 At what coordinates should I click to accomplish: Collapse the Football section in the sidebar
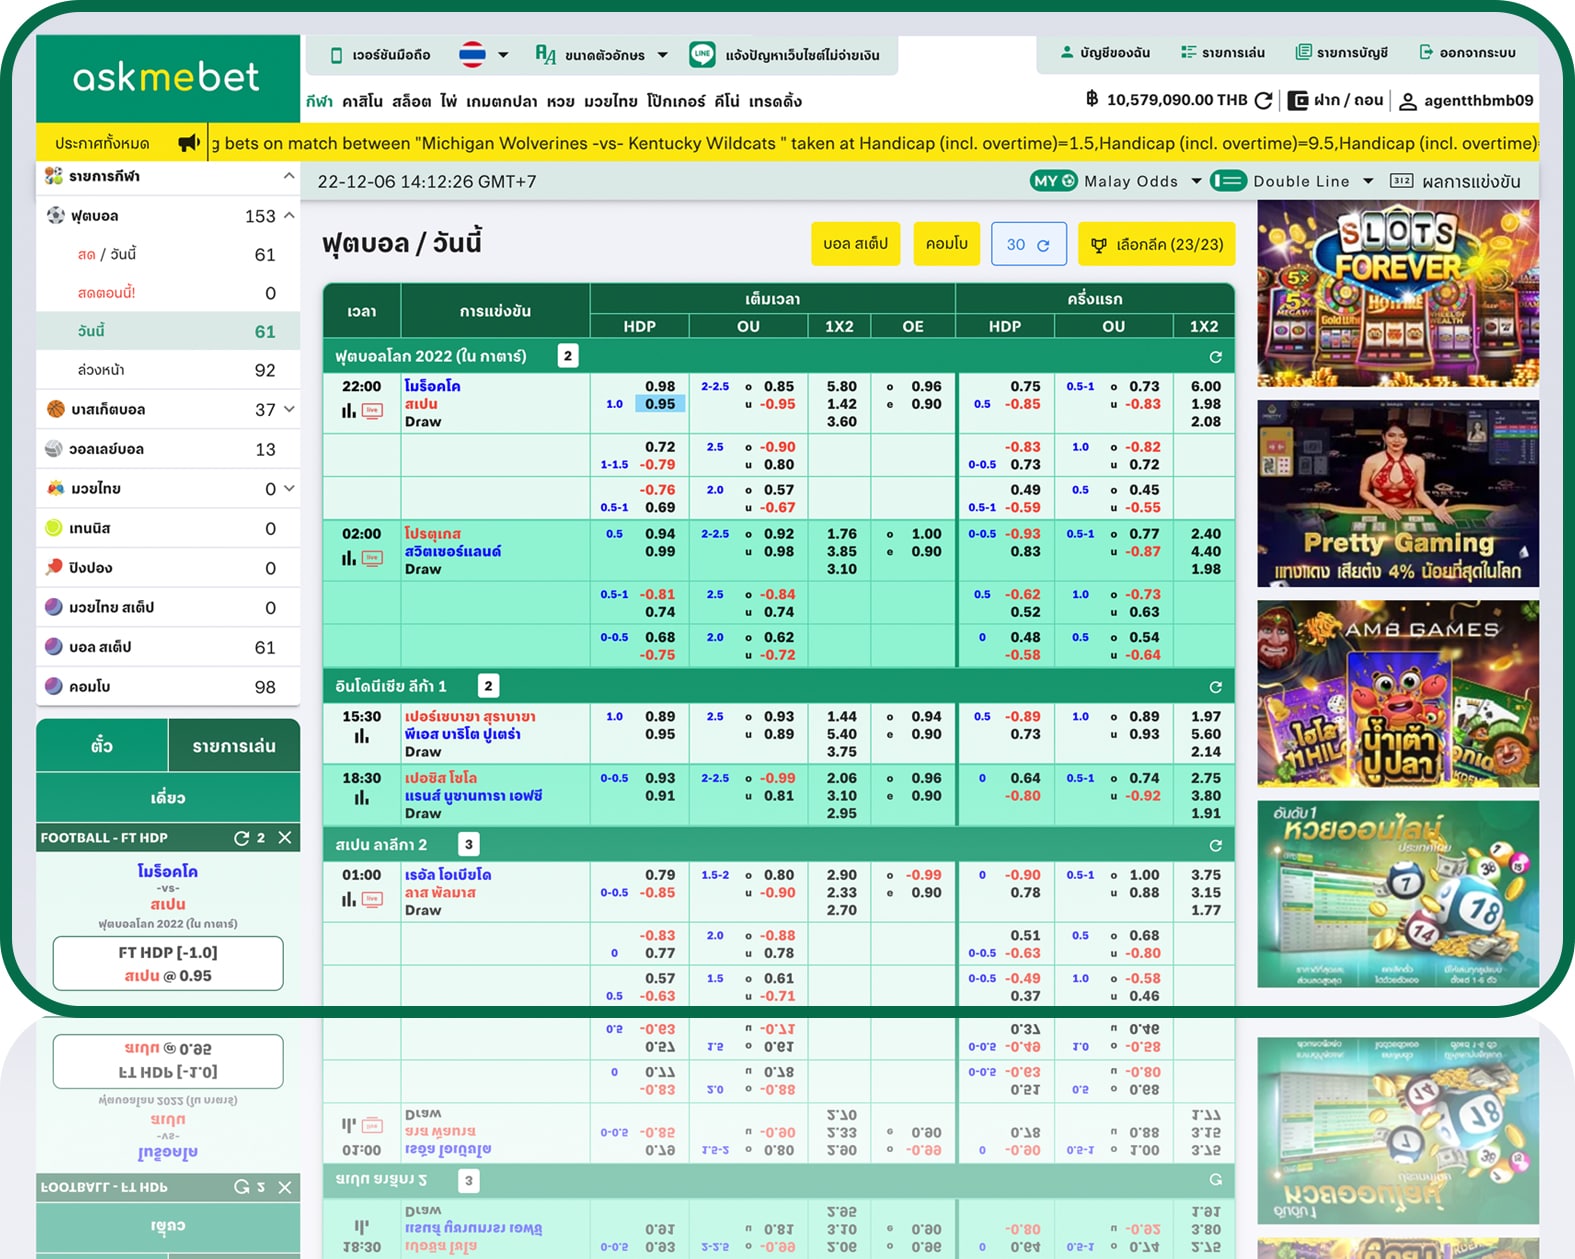(289, 215)
